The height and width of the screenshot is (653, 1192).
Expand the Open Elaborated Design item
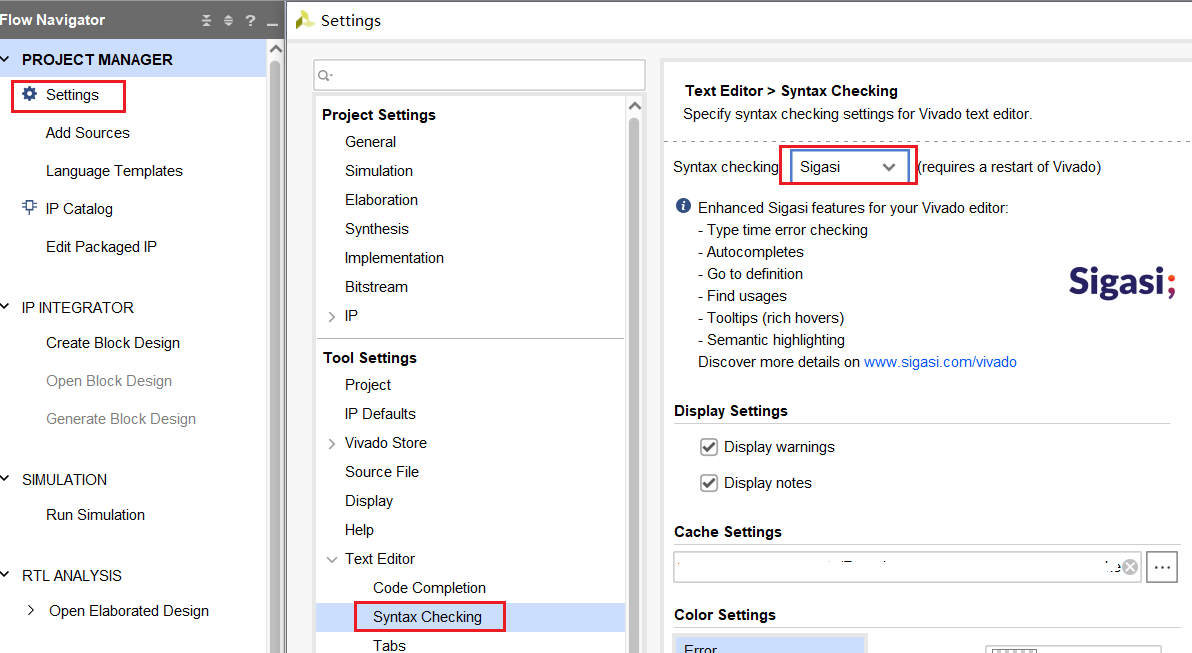coord(30,610)
